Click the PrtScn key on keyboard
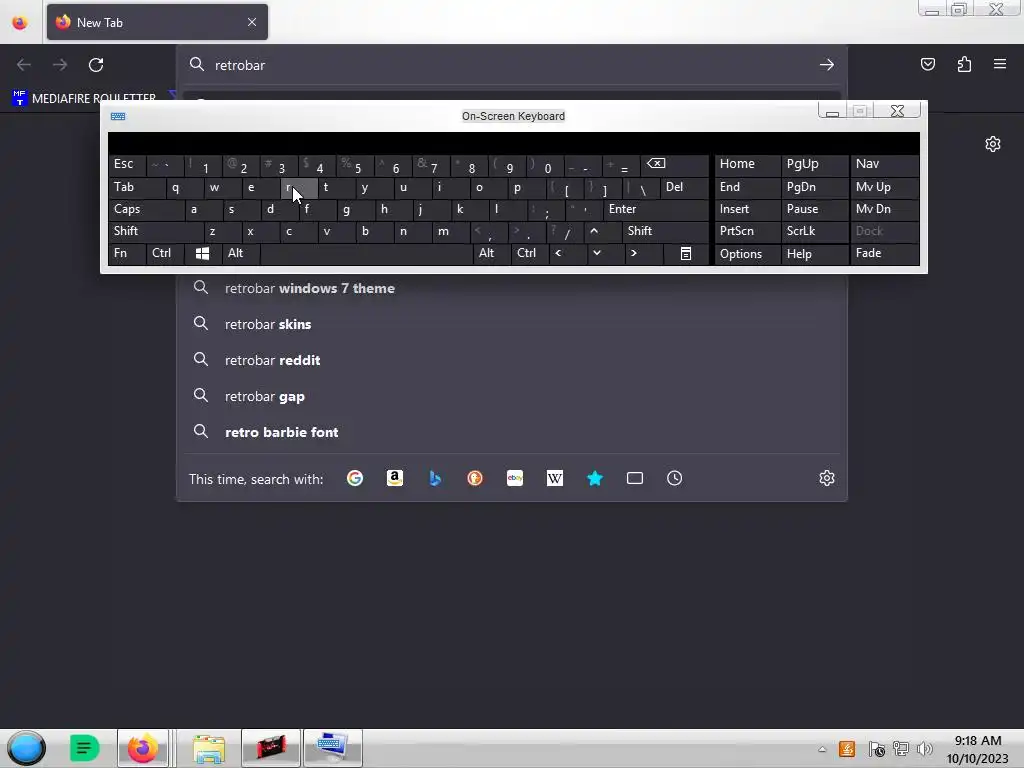Viewport: 1024px width, 768px height. 748,231
